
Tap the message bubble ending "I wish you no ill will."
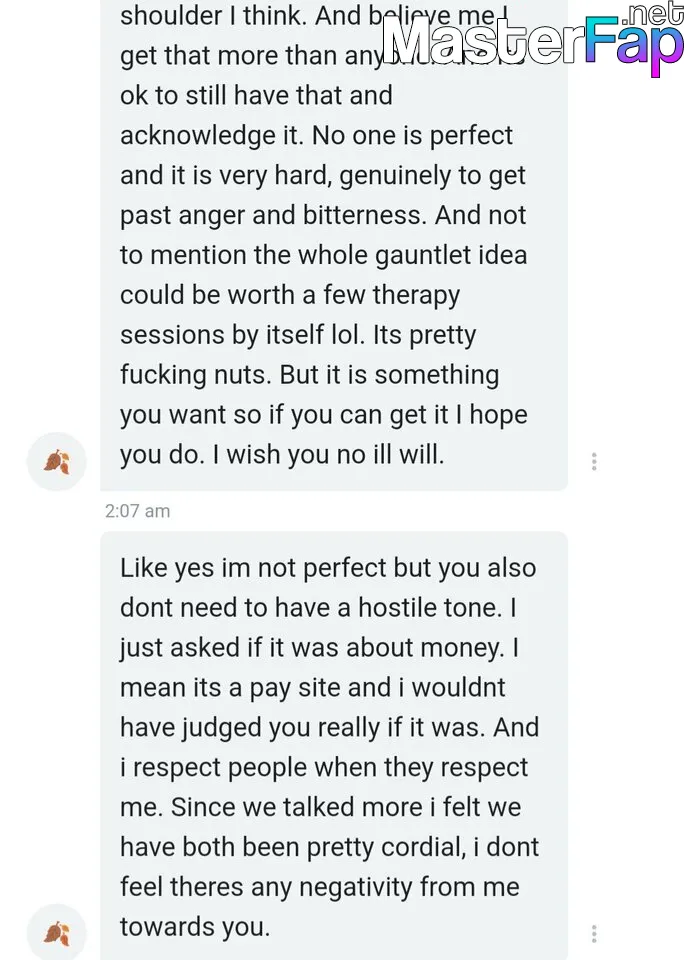pyautogui.click(x=334, y=245)
